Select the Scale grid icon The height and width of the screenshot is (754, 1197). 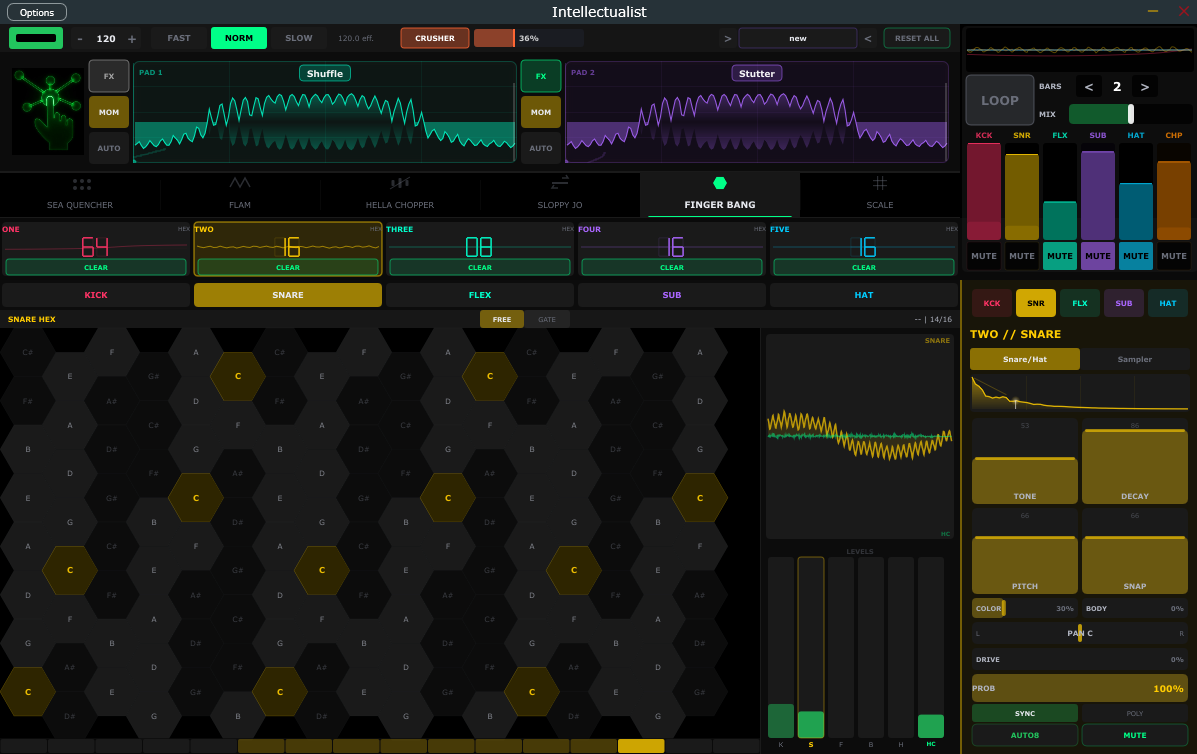880,183
